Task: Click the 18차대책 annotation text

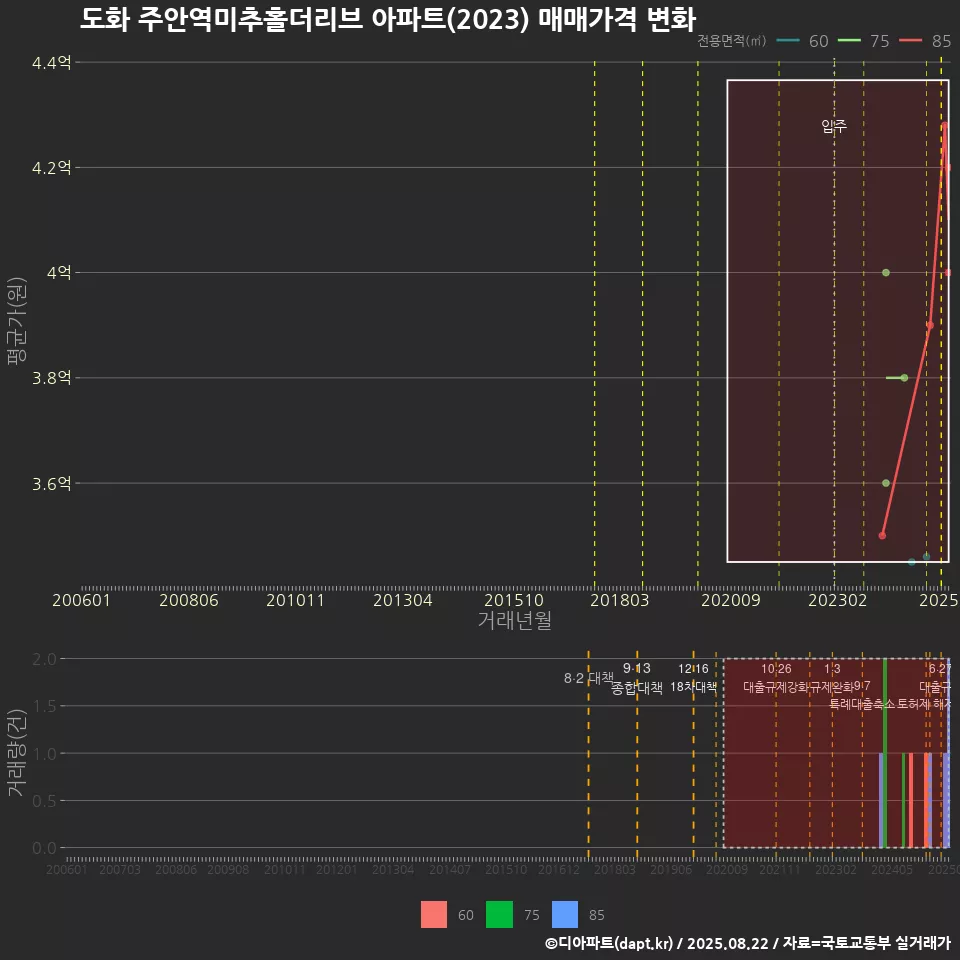Action: pyautogui.click(x=693, y=687)
